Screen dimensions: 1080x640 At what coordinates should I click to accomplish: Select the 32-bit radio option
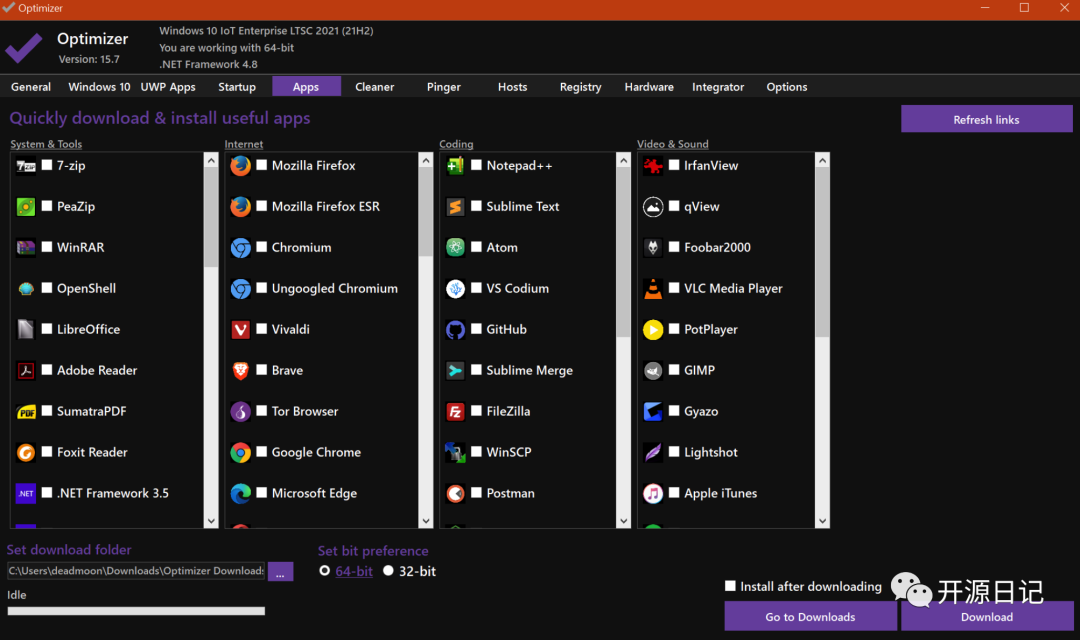[388, 570]
